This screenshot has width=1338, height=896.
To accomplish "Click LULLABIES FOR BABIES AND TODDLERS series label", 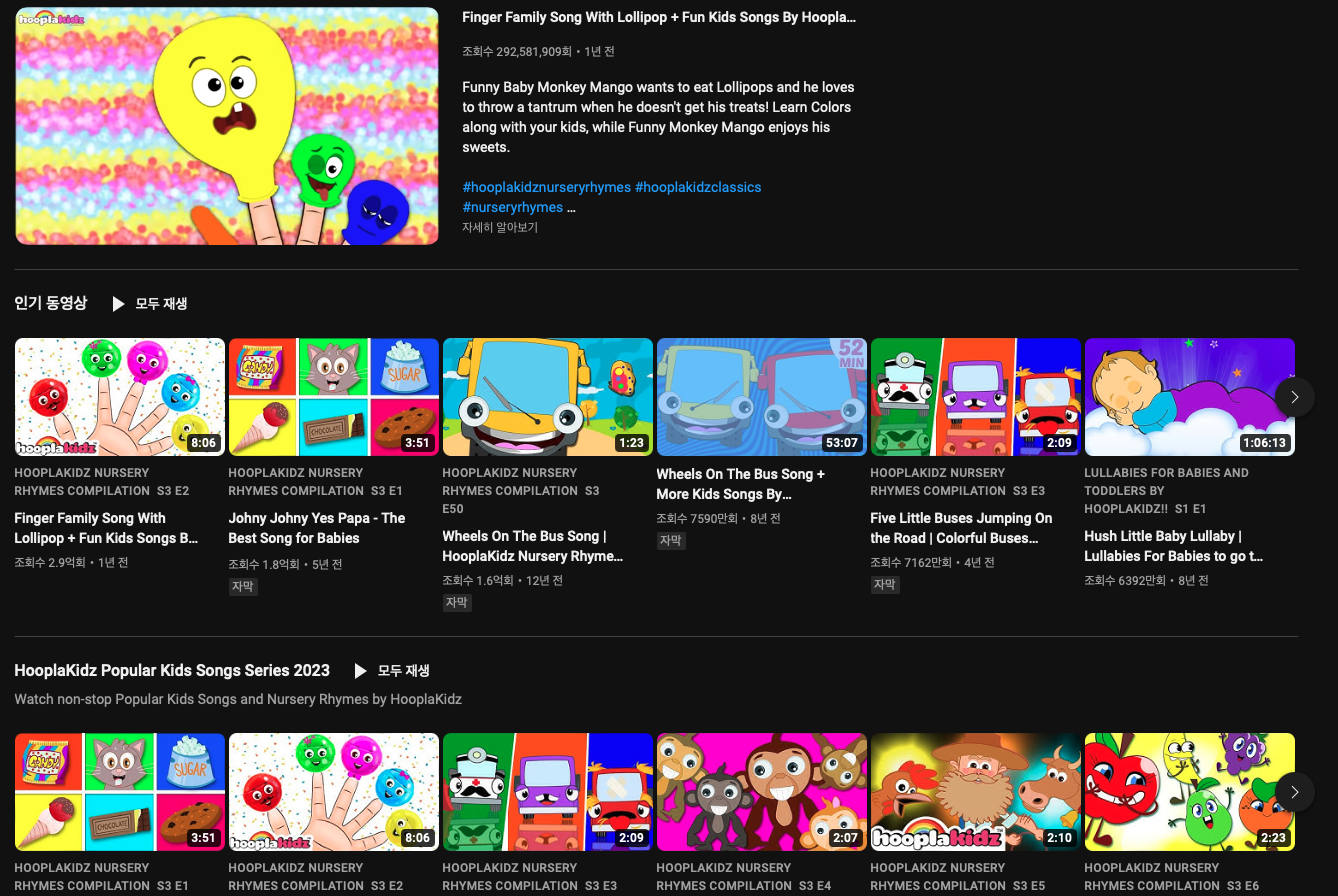I will [1166, 491].
